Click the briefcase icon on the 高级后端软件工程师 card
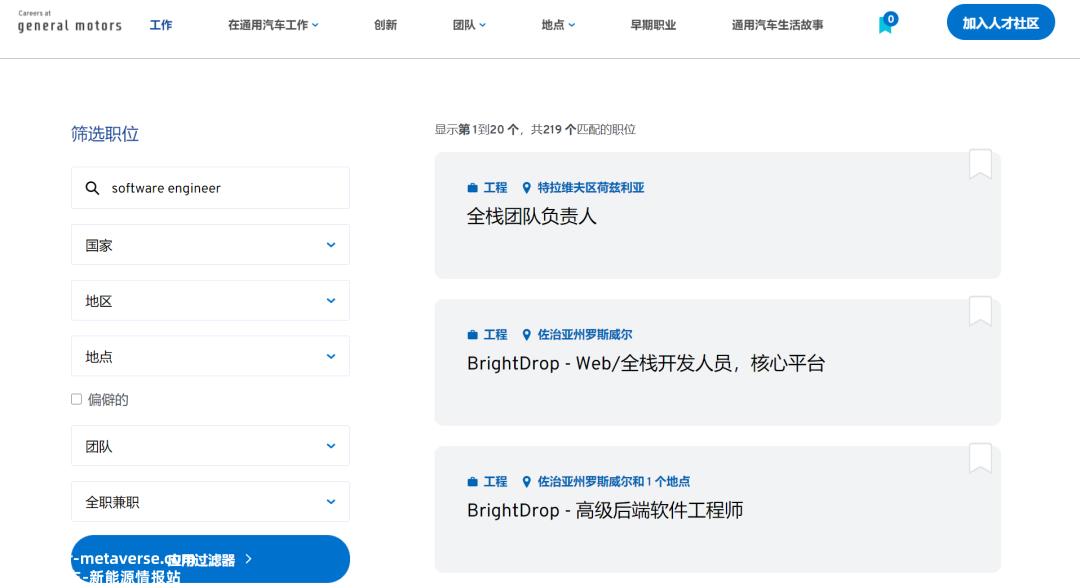 click(x=472, y=481)
